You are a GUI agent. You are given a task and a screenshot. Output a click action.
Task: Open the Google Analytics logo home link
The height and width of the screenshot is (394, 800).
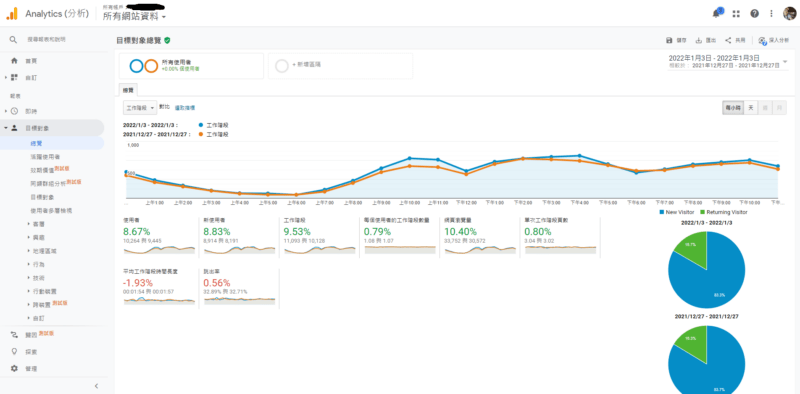[12, 14]
